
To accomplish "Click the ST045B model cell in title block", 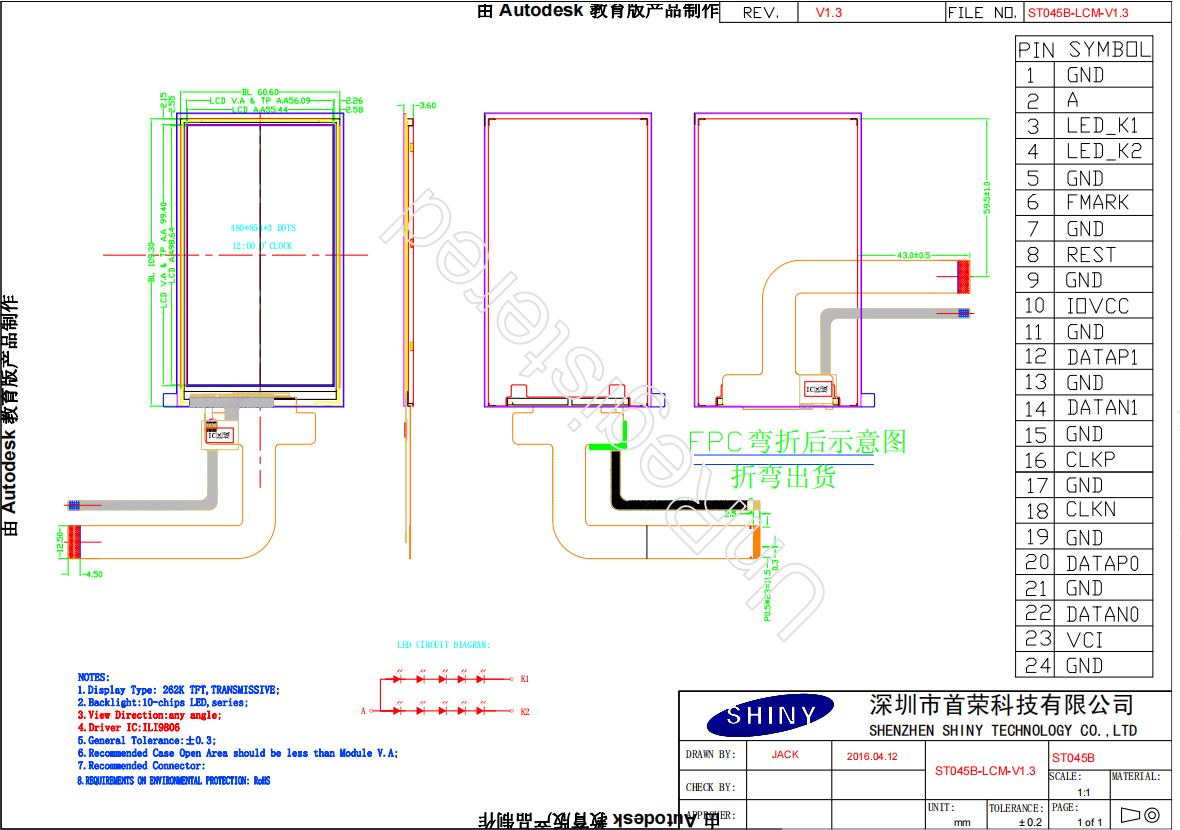I will point(1073,759).
